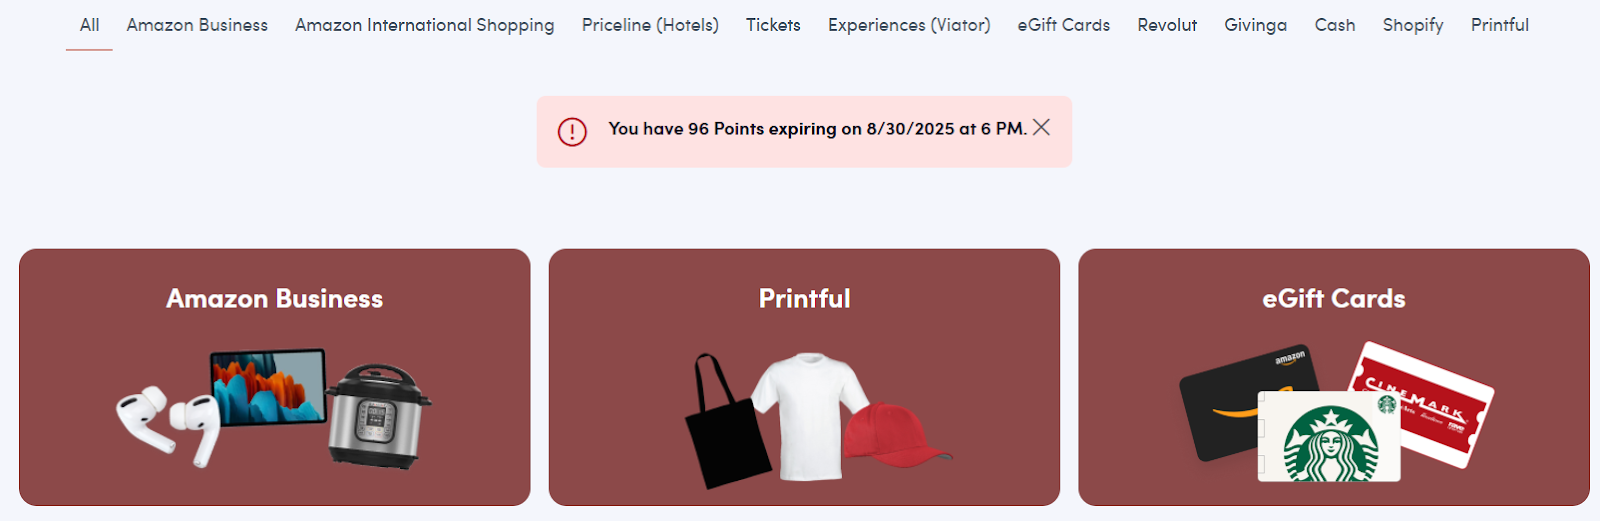Image resolution: width=1600 pixels, height=521 pixels.
Task: Open the eGift Cards reward card
Action: tap(1333, 299)
